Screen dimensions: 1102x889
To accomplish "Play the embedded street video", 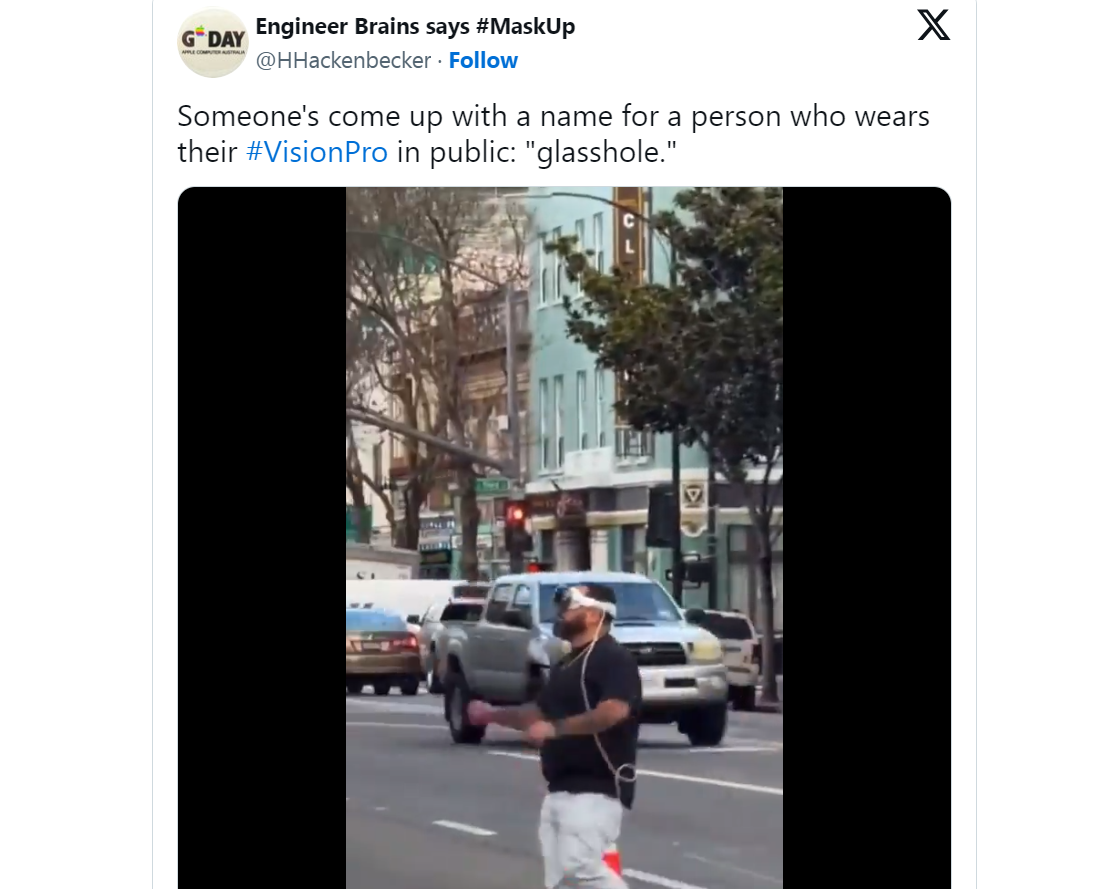I will point(564,538).
